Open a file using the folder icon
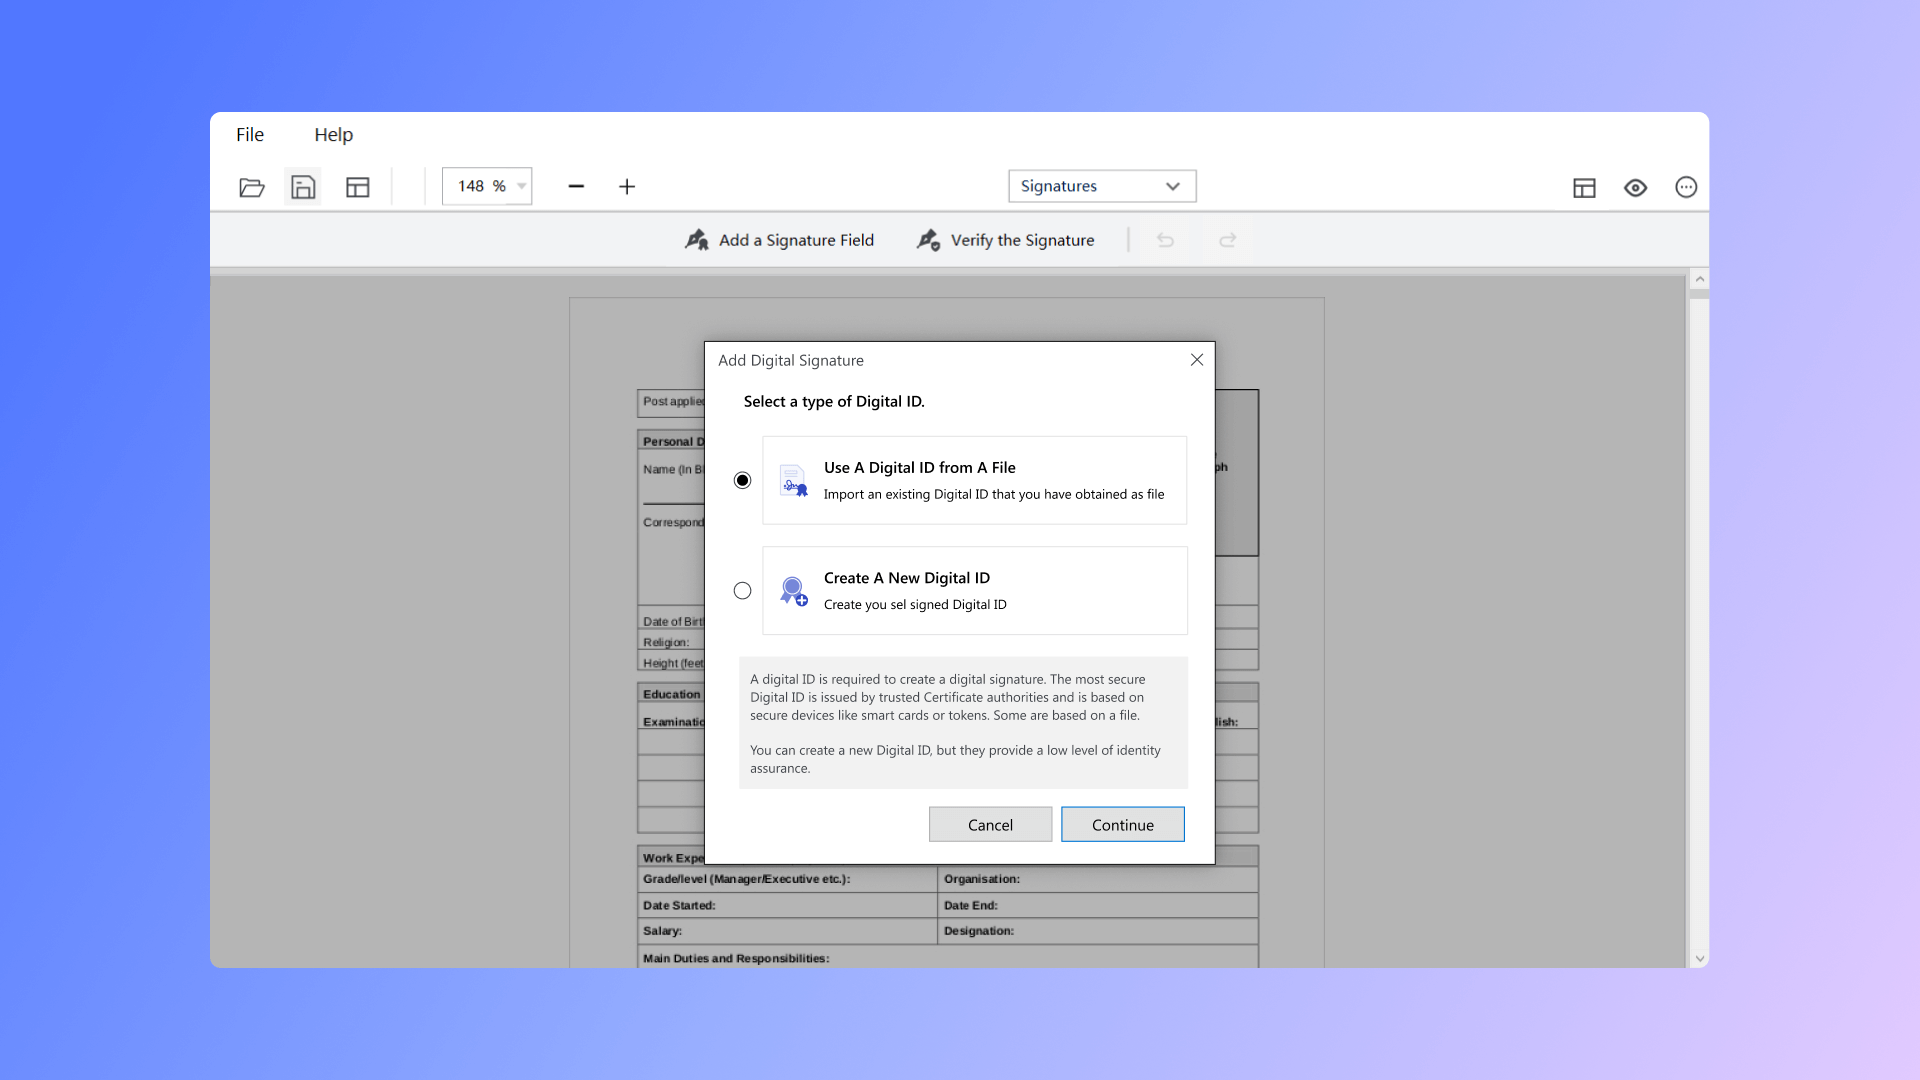This screenshot has height=1080, width=1920. [252, 187]
